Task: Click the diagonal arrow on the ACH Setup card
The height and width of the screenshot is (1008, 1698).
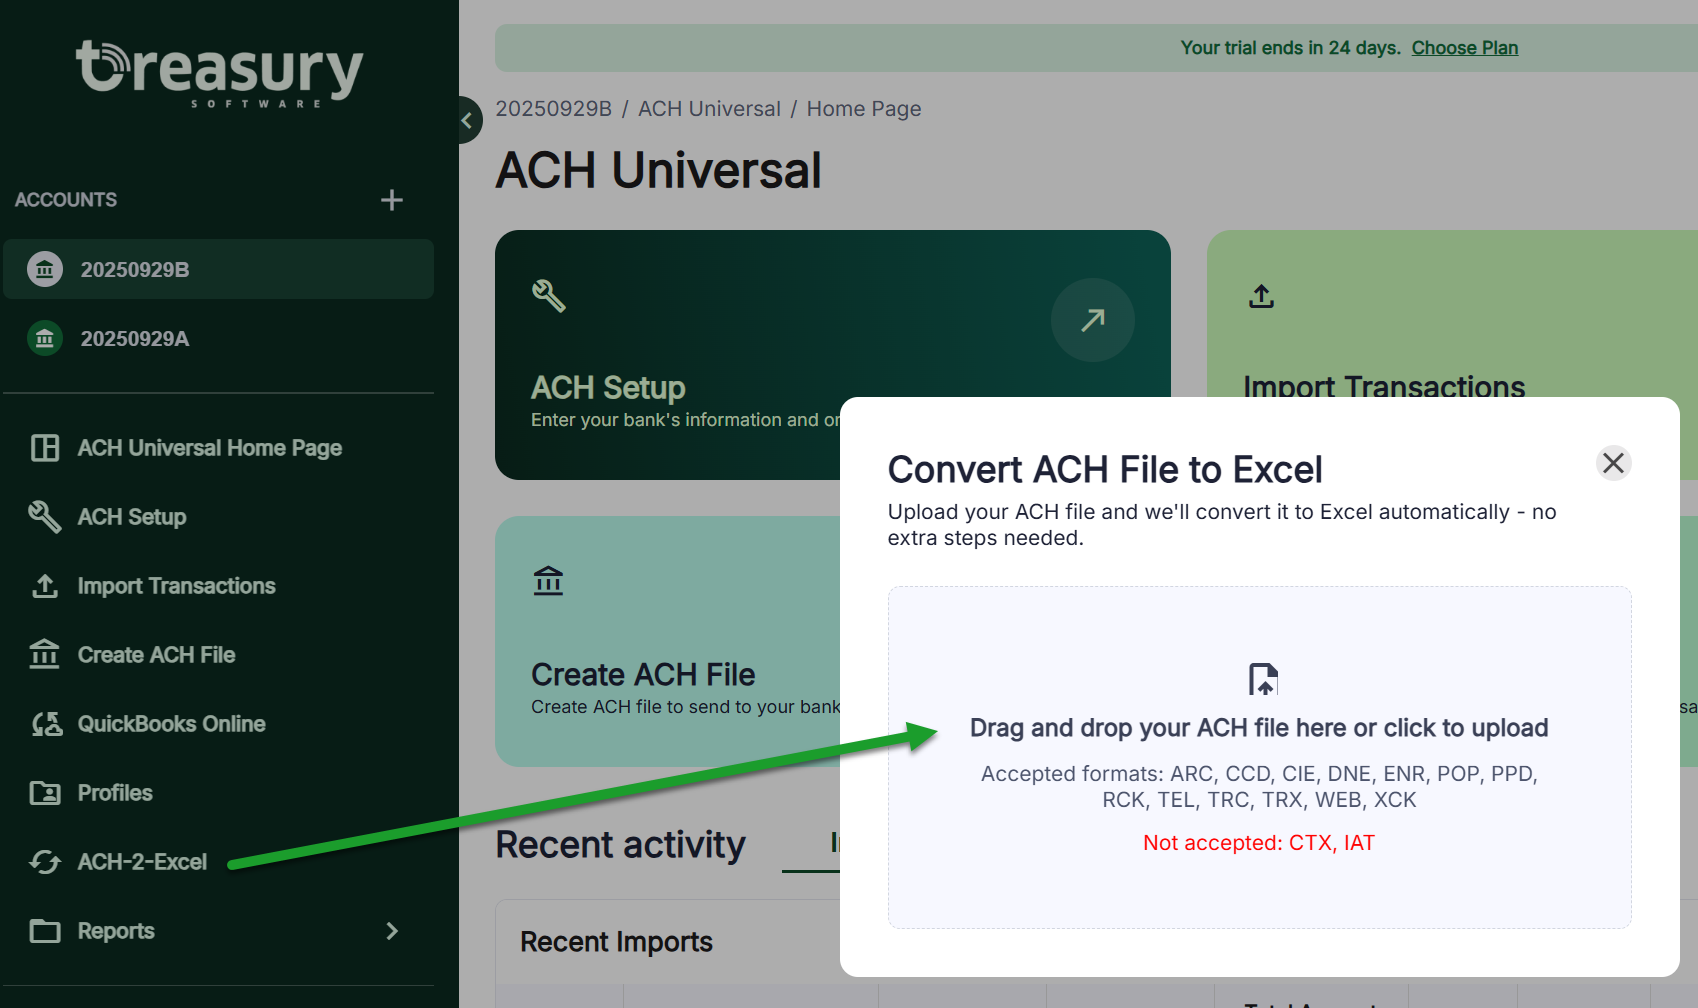Action: (1092, 320)
